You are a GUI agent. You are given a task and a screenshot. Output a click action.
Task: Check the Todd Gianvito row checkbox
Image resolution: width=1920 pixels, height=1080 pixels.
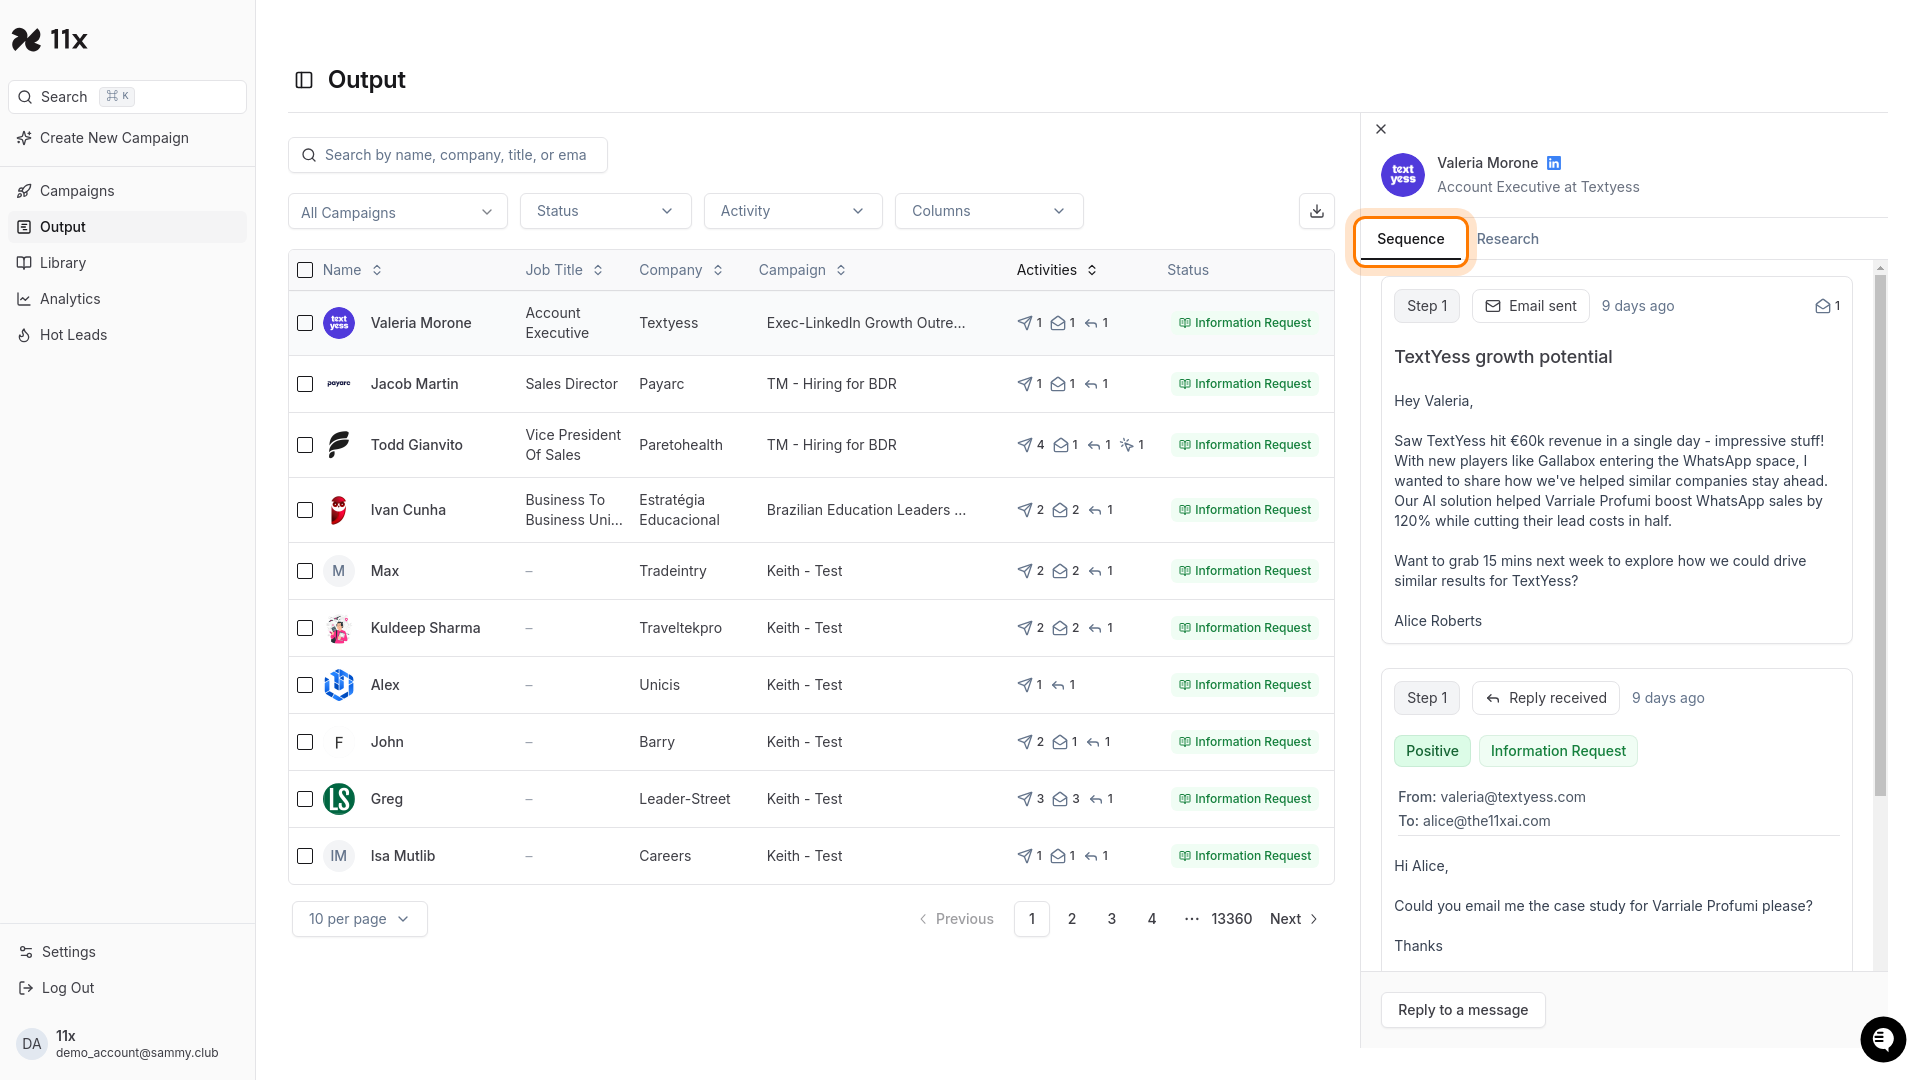tap(305, 445)
